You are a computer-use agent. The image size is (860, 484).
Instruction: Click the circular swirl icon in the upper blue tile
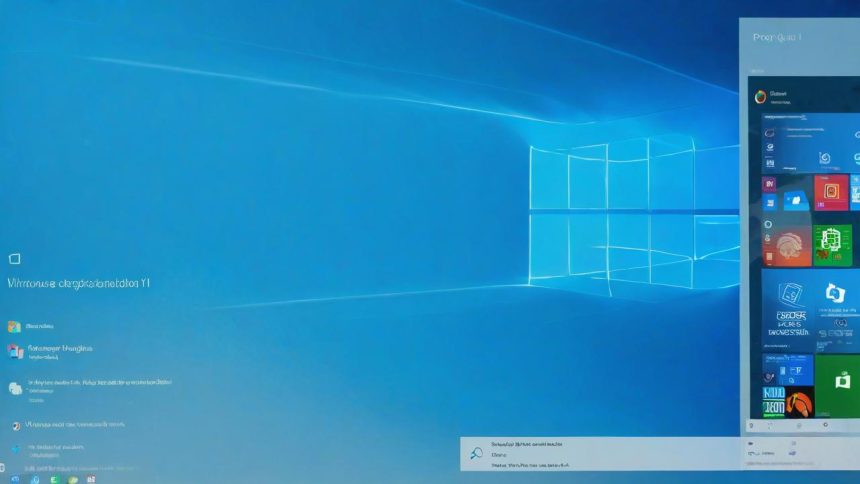tap(824, 159)
